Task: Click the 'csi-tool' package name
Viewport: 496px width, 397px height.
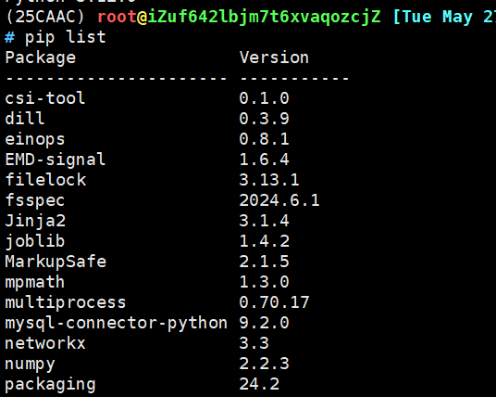Action: (x=45, y=98)
